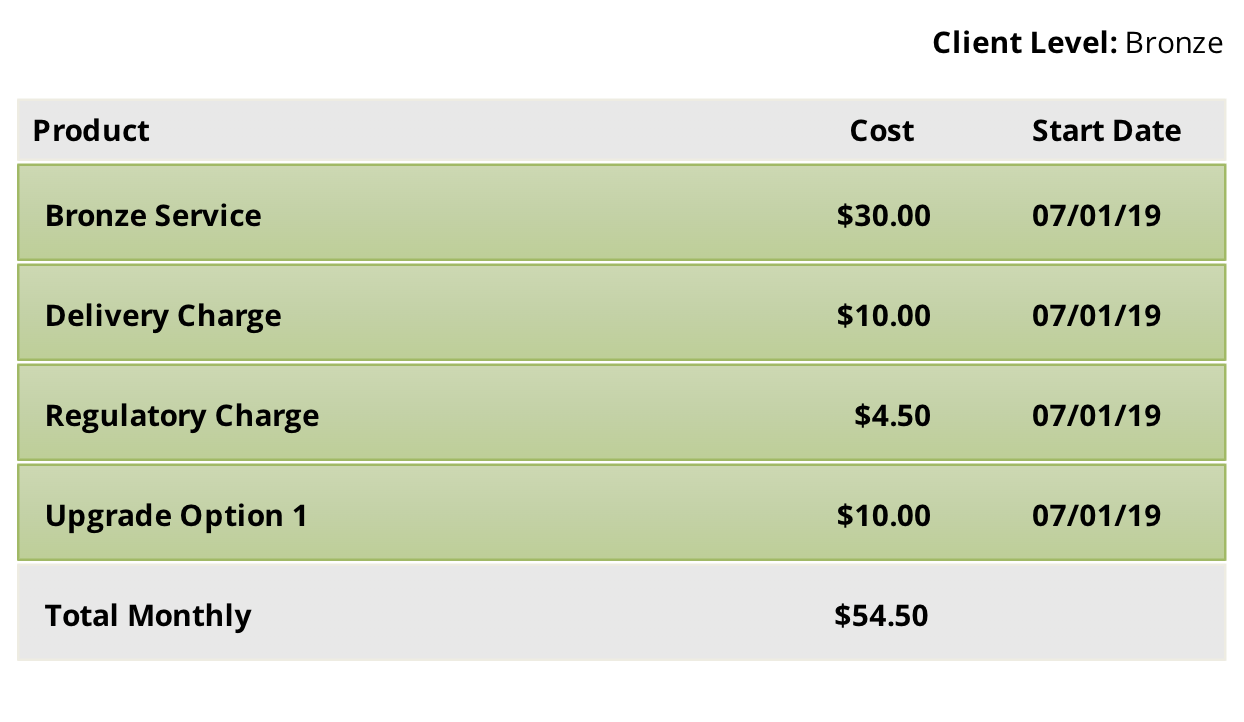Click the Total Monthly label
This screenshot has height=722, width=1244.
pyautogui.click(x=148, y=616)
